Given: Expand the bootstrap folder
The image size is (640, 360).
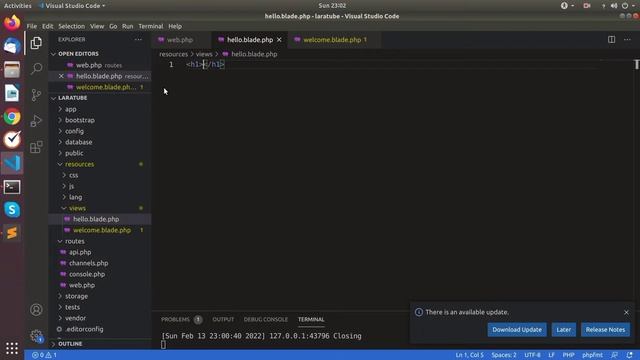Looking at the screenshot, I should (x=80, y=120).
